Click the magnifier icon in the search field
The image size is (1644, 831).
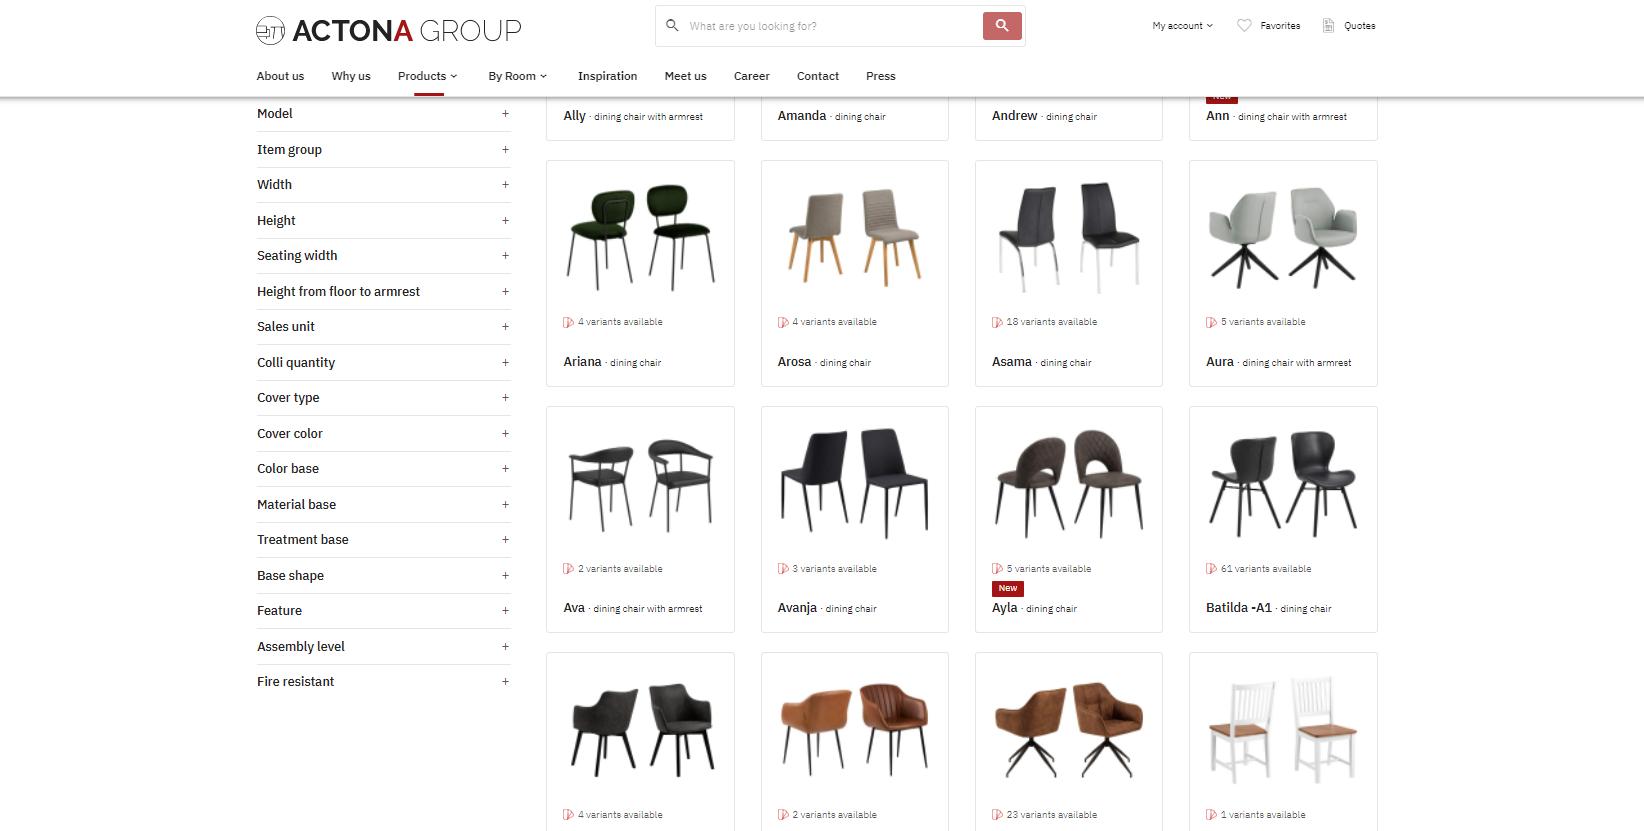tap(672, 26)
